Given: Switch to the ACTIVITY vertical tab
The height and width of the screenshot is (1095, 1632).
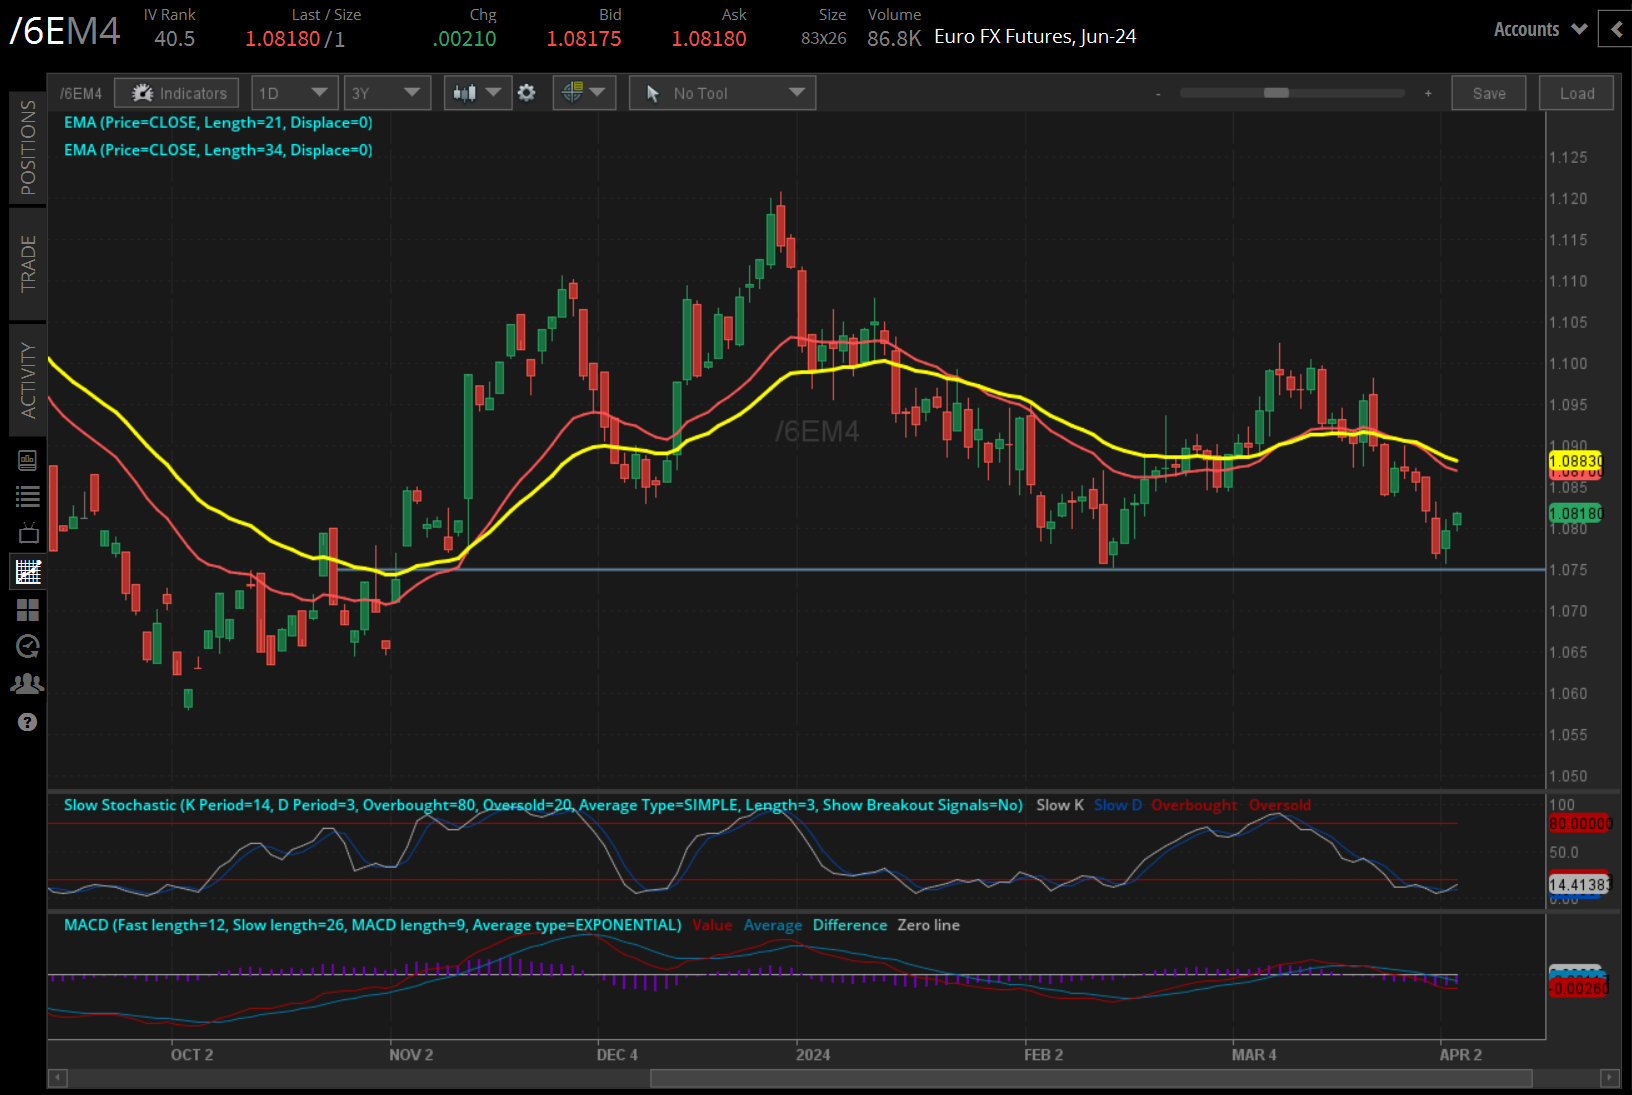Looking at the screenshot, I should coord(28,380).
